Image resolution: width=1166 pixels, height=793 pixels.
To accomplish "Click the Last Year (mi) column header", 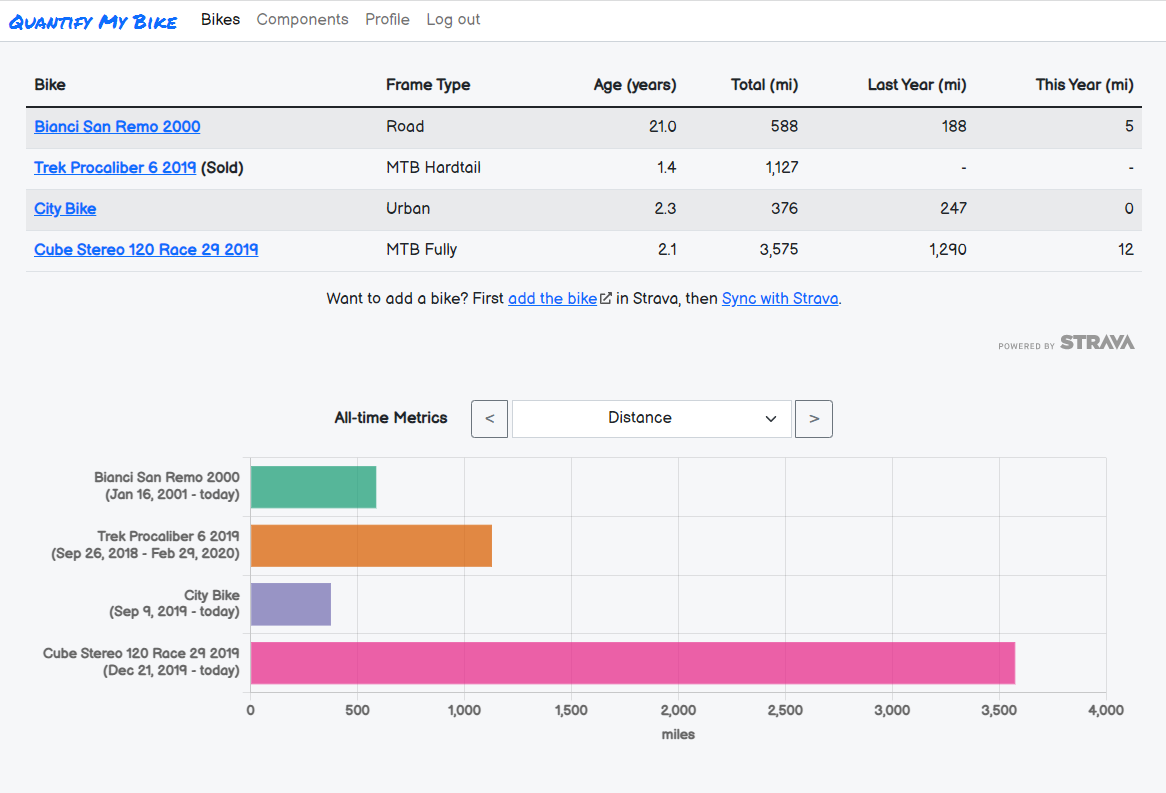I will click(917, 85).
